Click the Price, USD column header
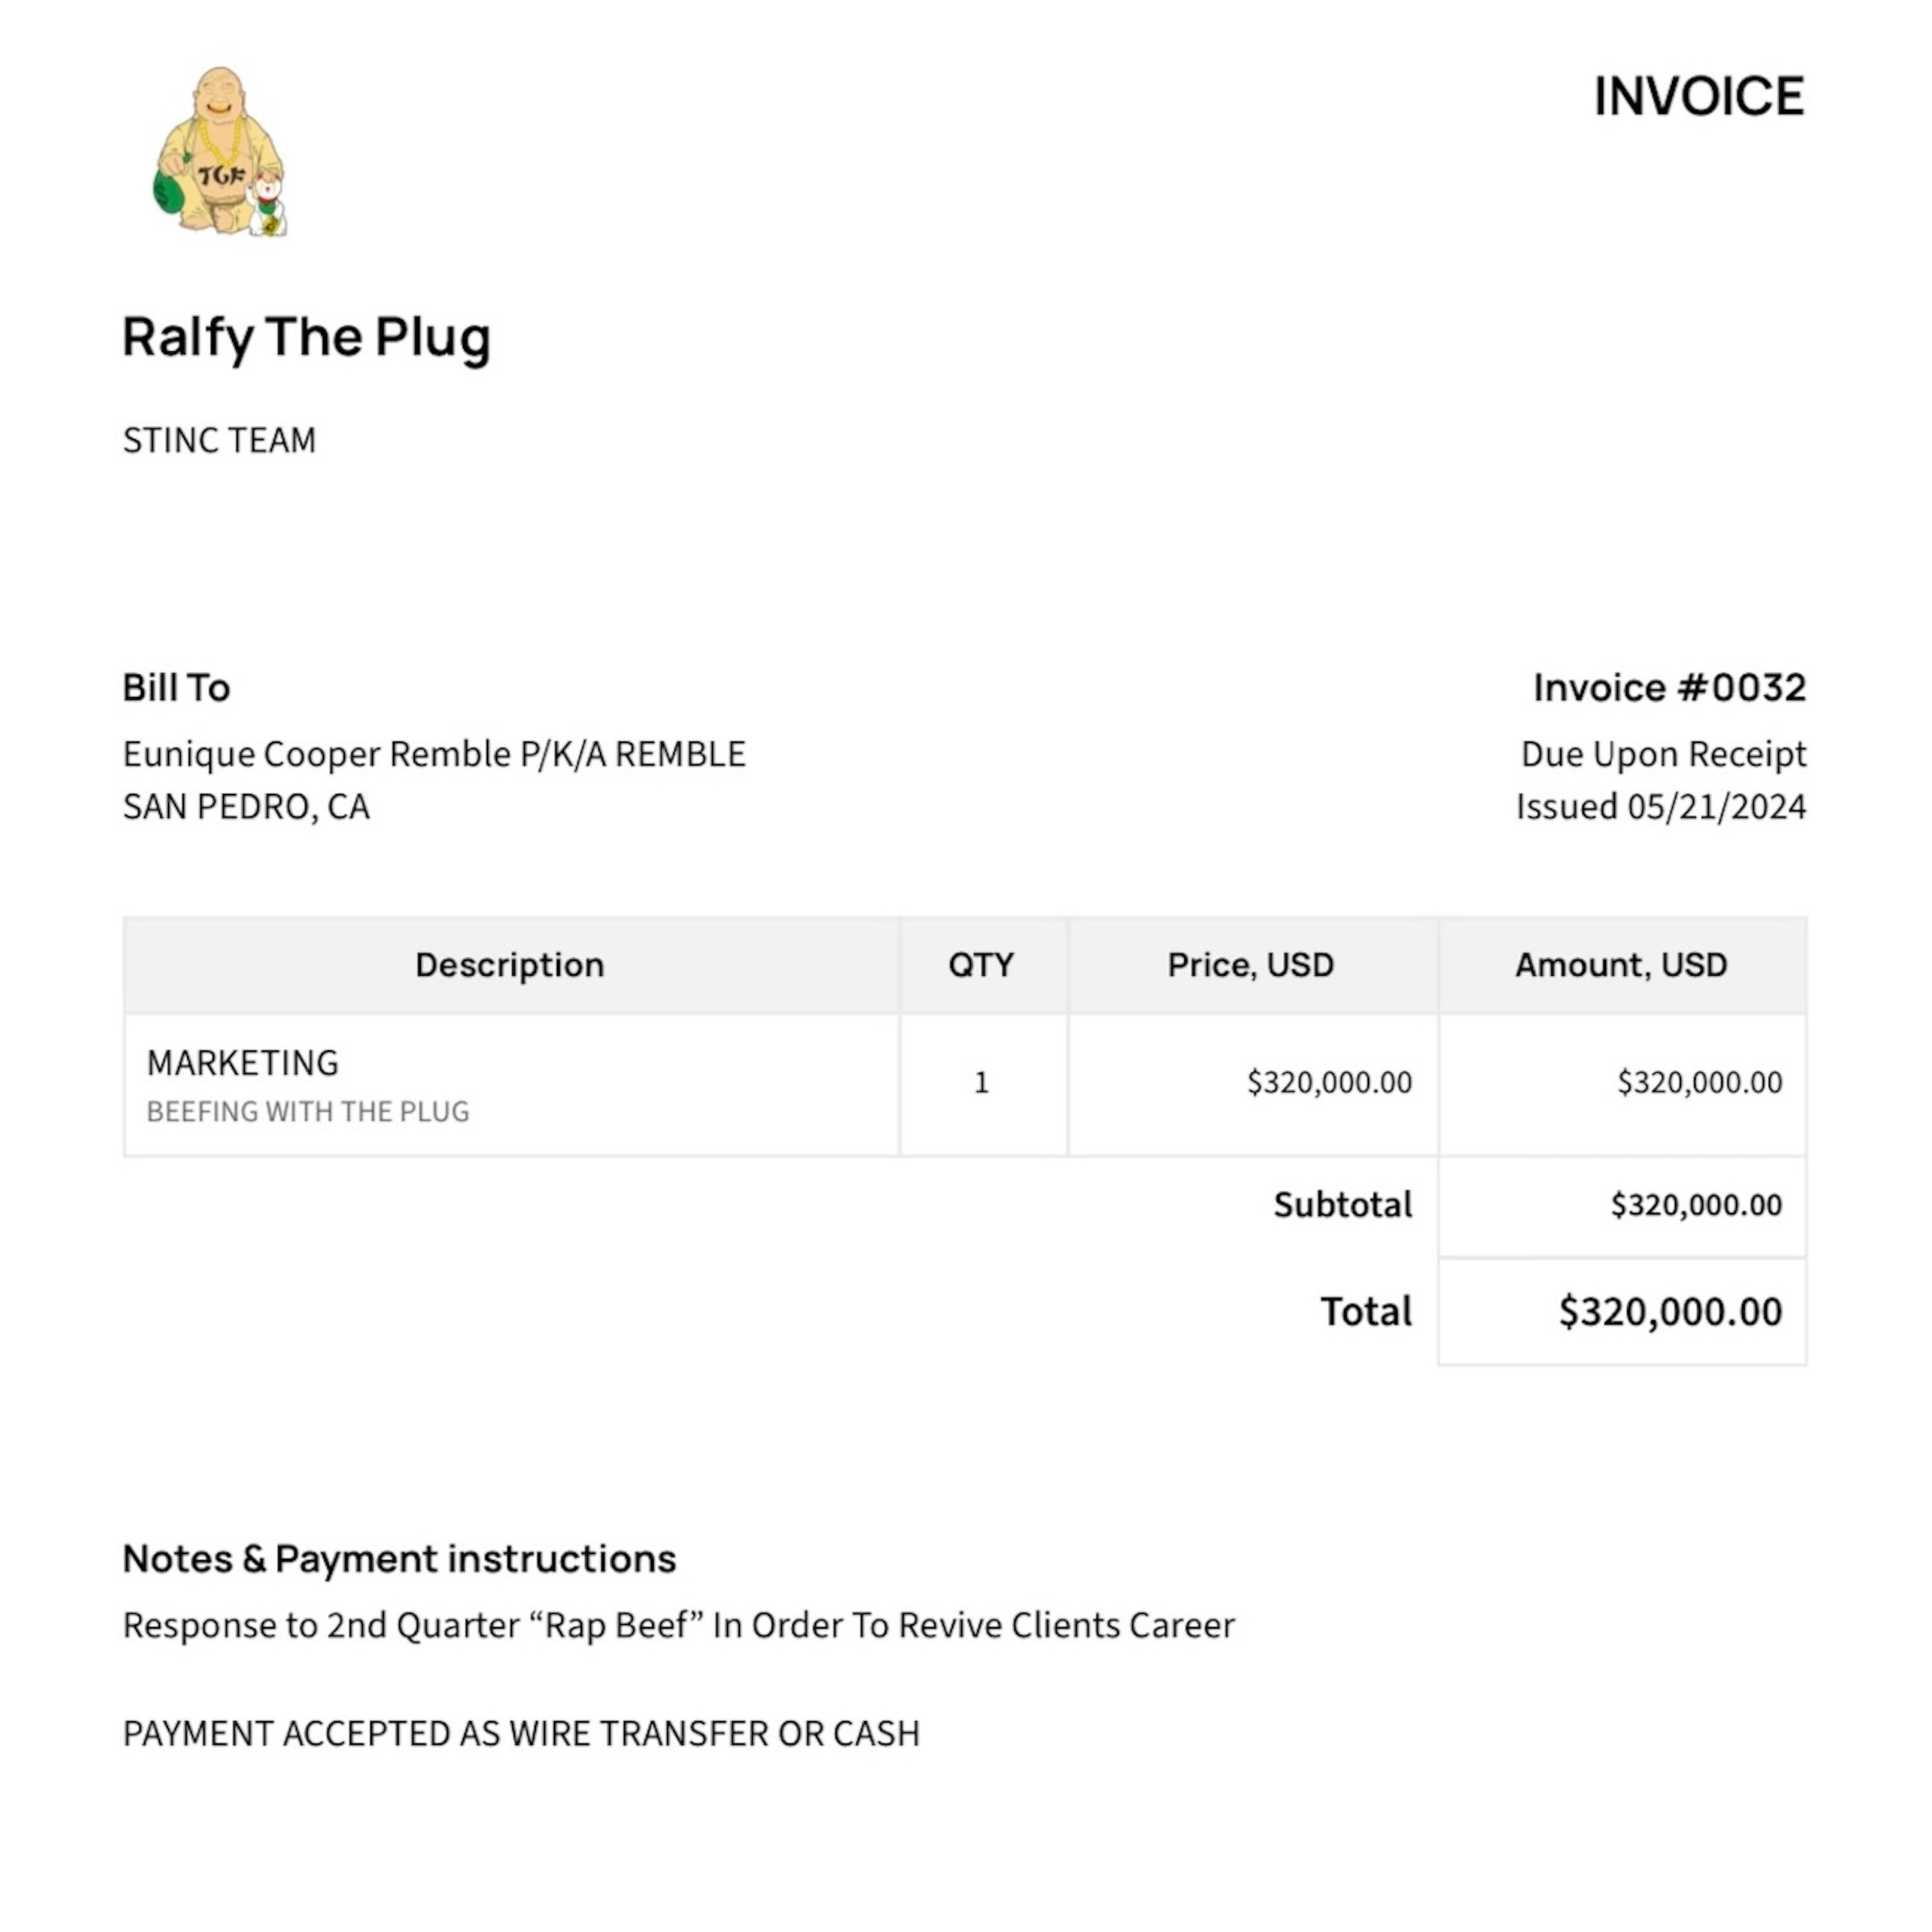The width and height of the screenshot is (1932, 1932). 1250,965
